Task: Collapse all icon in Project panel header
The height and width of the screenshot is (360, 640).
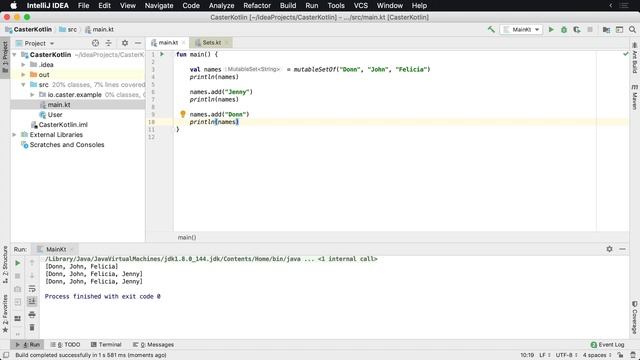Action: coord(109,43)
